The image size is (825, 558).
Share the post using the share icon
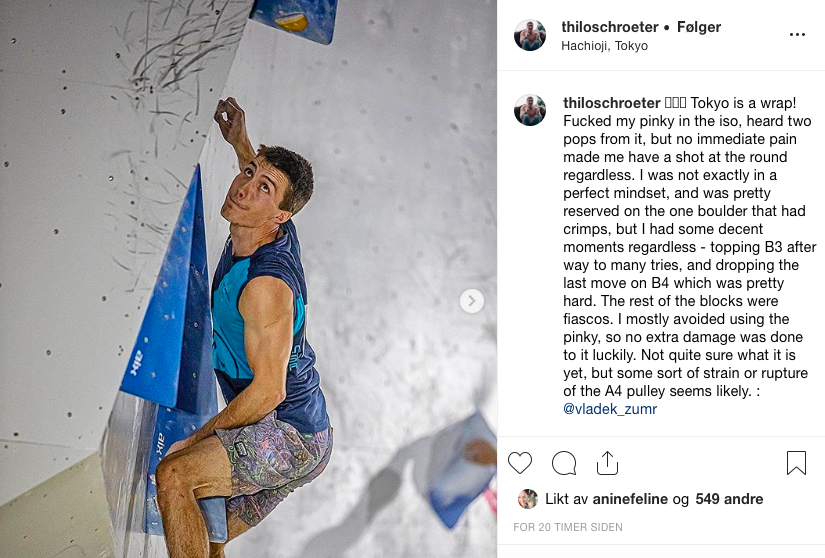(x=607, y=463)
